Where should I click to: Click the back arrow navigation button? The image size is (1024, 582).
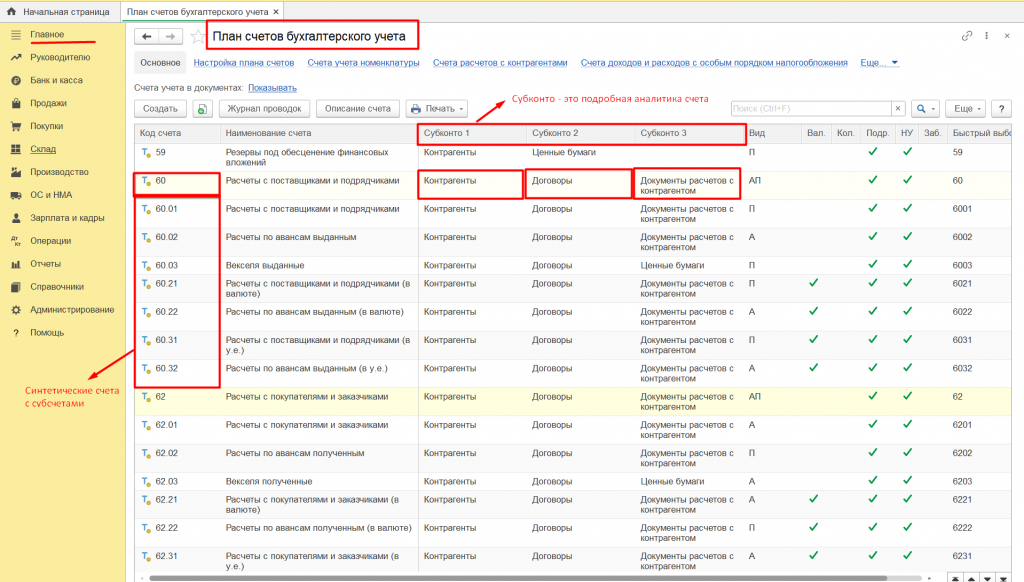click(x=148, y=37)
